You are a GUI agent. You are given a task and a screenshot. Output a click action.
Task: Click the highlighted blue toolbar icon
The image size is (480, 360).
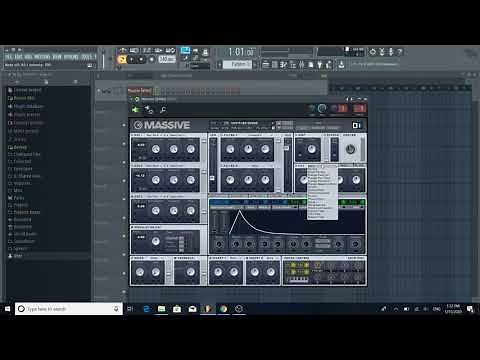pos(185,50)
